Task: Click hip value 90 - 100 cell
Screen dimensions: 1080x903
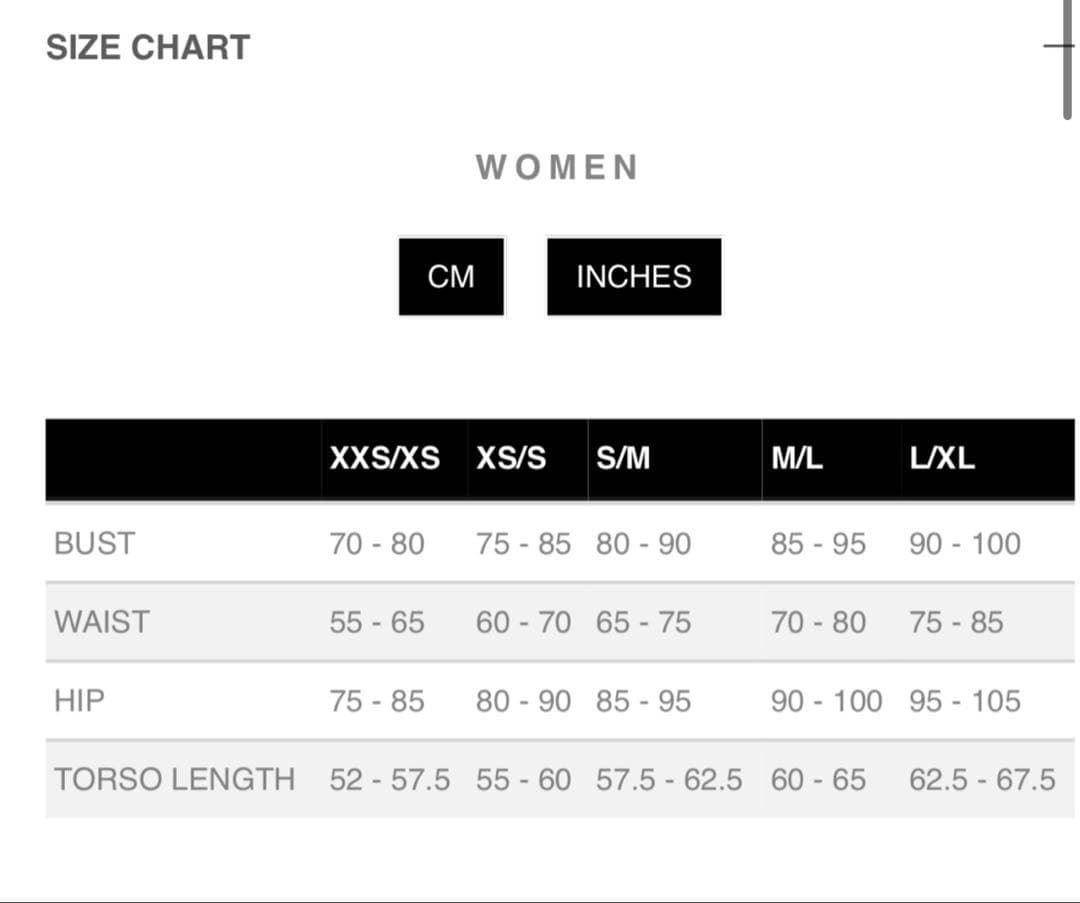Action: (826, 701)
